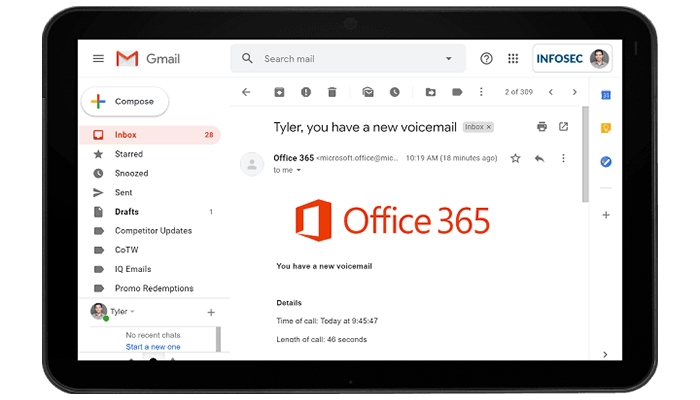
Task: Go to the older email arrow
Action: pyautogui.click(x=575, y=92)
